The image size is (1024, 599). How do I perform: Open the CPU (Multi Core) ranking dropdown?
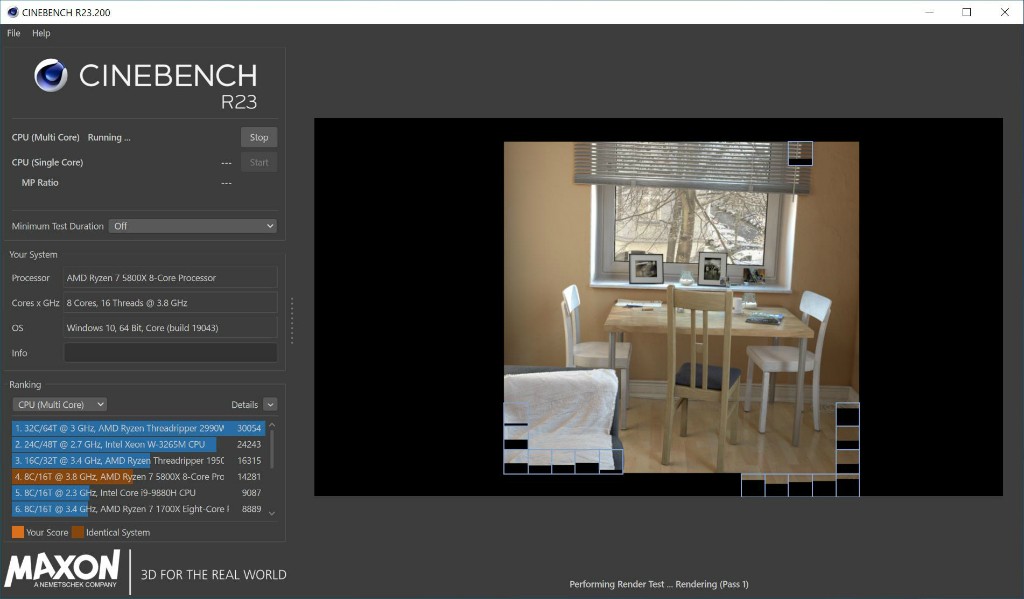point(59,404)
